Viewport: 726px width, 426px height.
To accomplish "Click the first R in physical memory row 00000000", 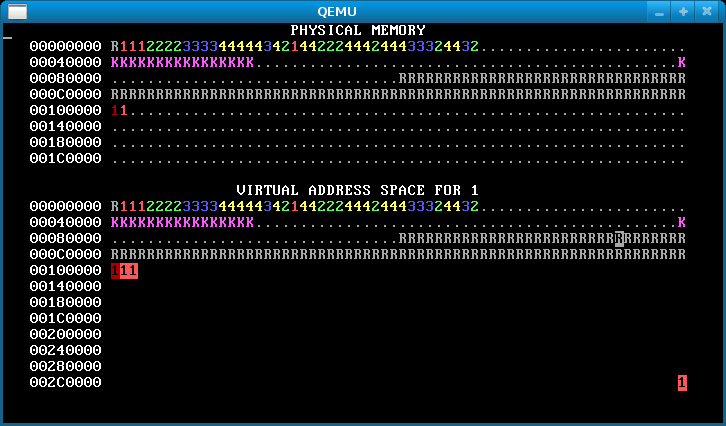I will (x=115, y=46).
